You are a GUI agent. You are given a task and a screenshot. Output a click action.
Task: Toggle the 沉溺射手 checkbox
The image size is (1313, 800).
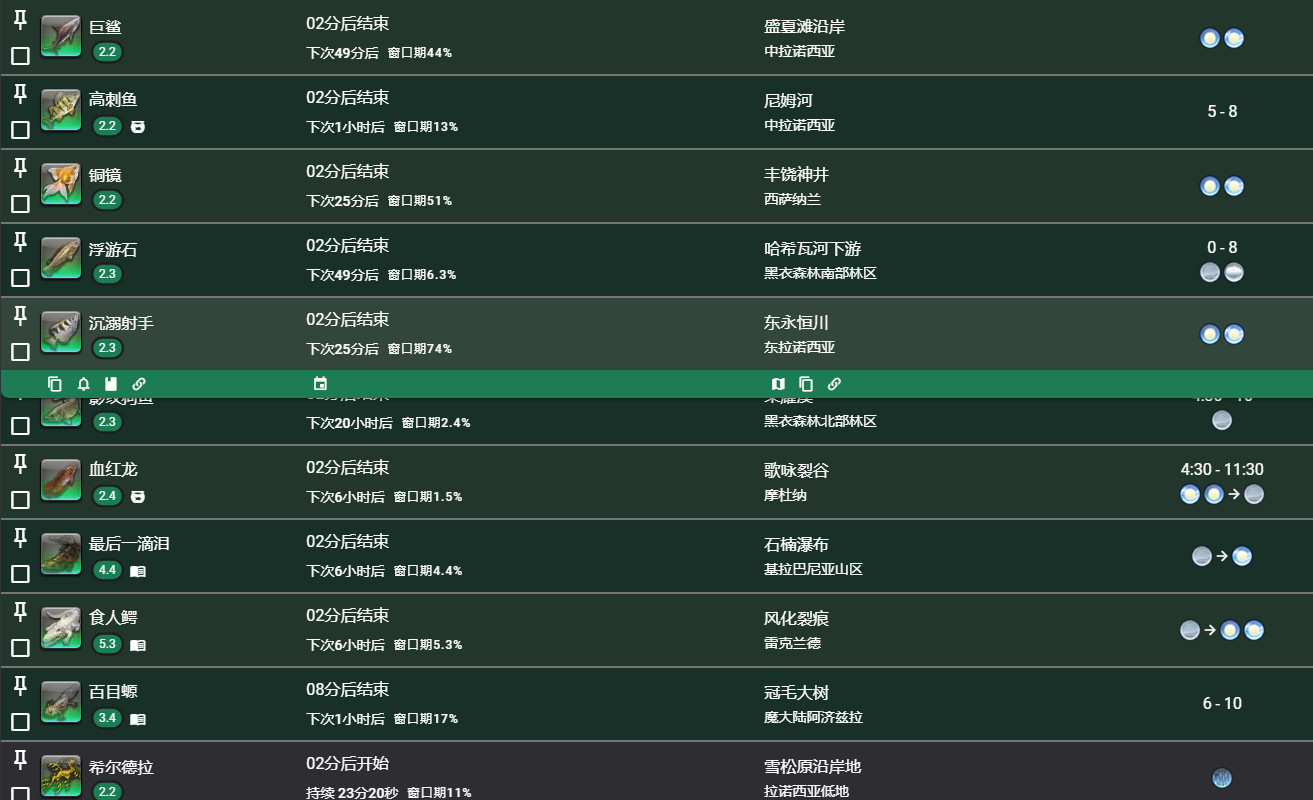click(x=20, y=352)
